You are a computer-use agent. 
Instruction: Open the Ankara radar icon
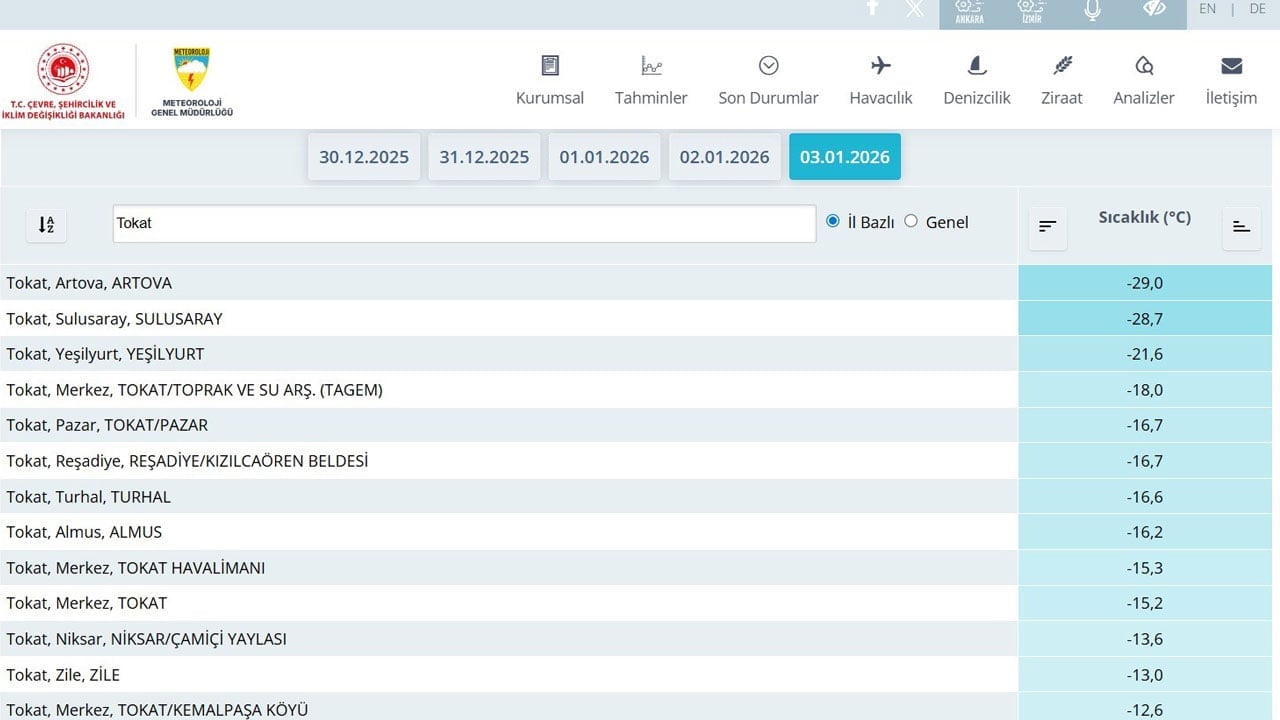[x=969, y=12]
